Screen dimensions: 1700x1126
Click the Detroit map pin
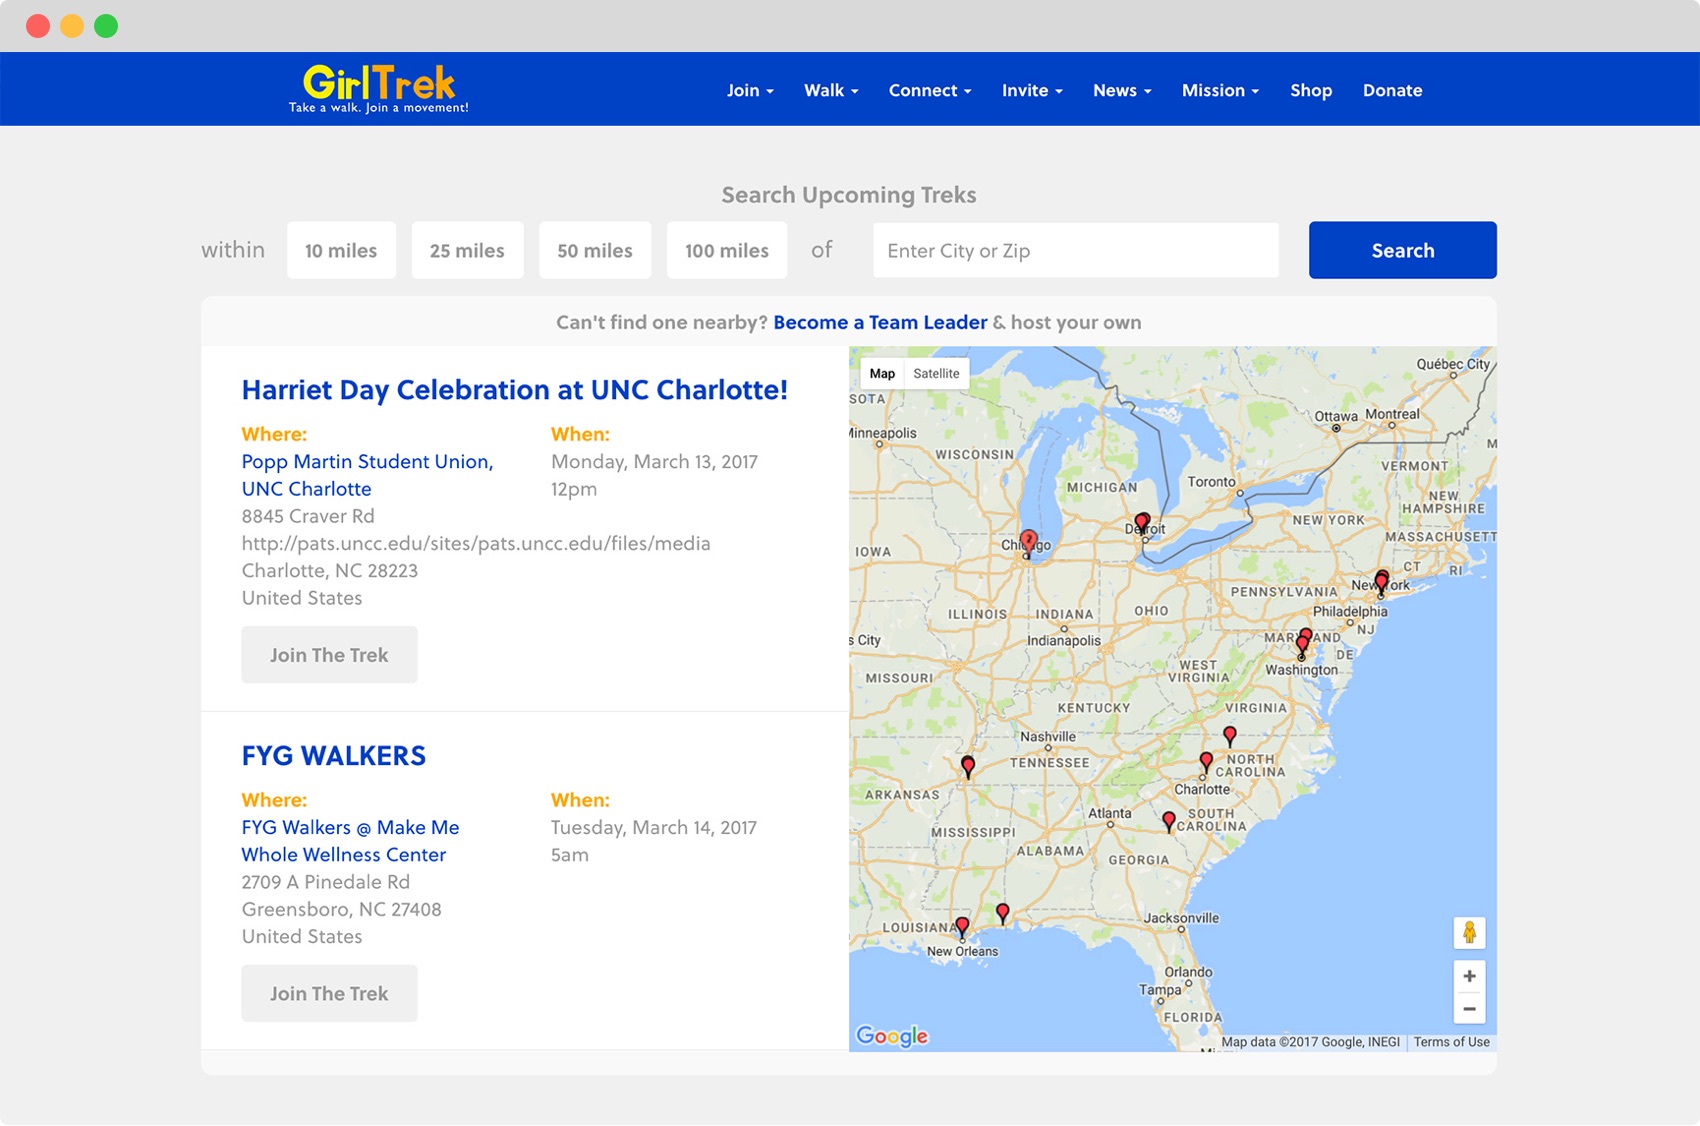1142,524
